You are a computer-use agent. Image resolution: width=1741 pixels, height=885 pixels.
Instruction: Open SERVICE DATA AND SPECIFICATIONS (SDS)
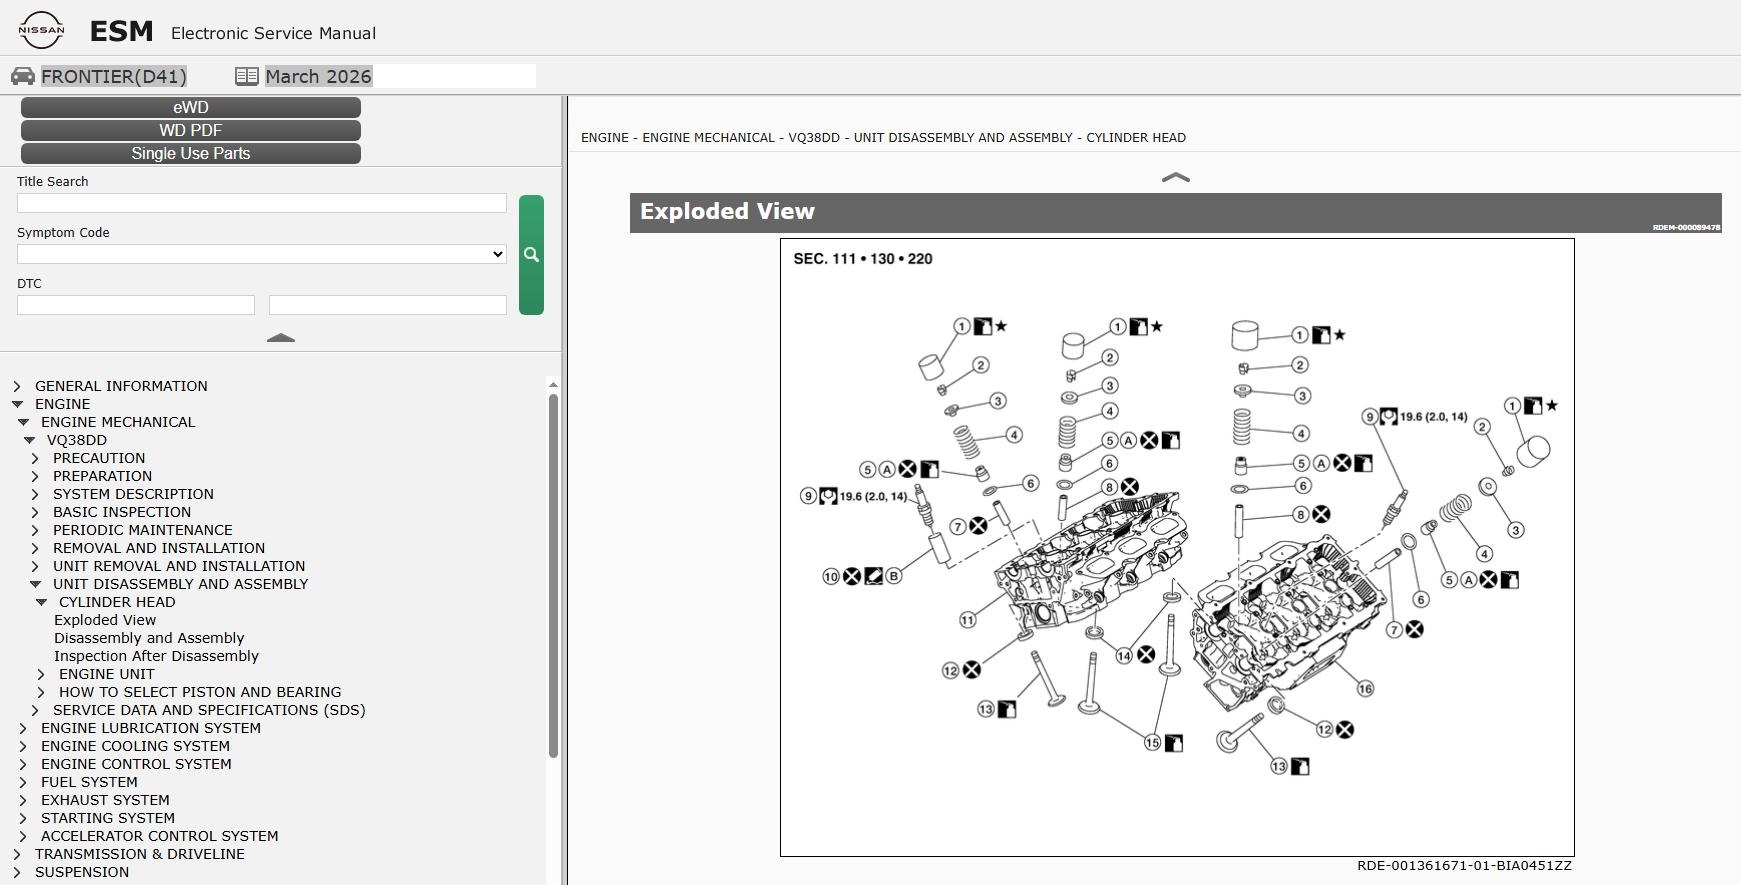(x=209, y=710)
